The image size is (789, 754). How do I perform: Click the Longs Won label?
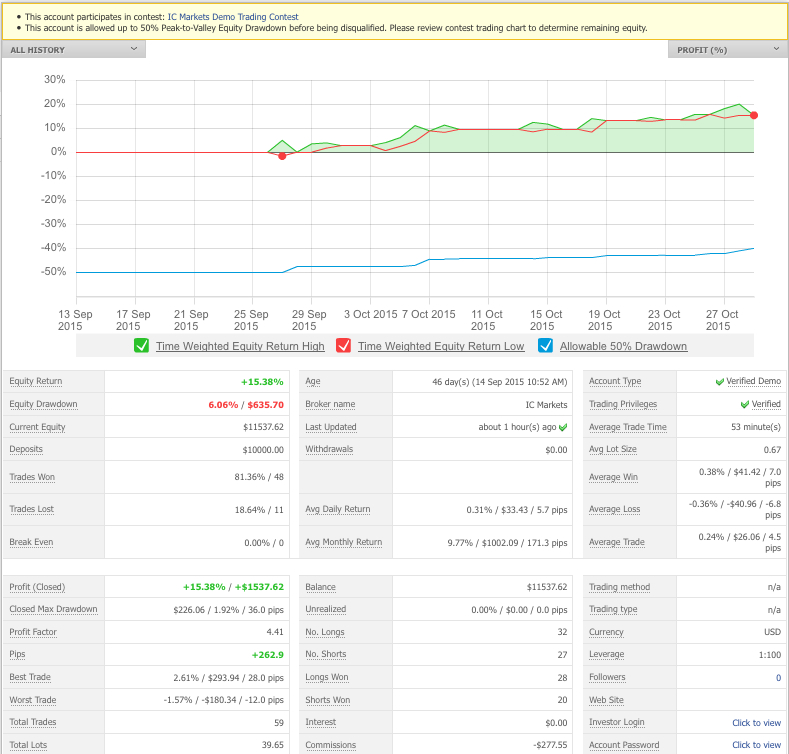point(327,677)
